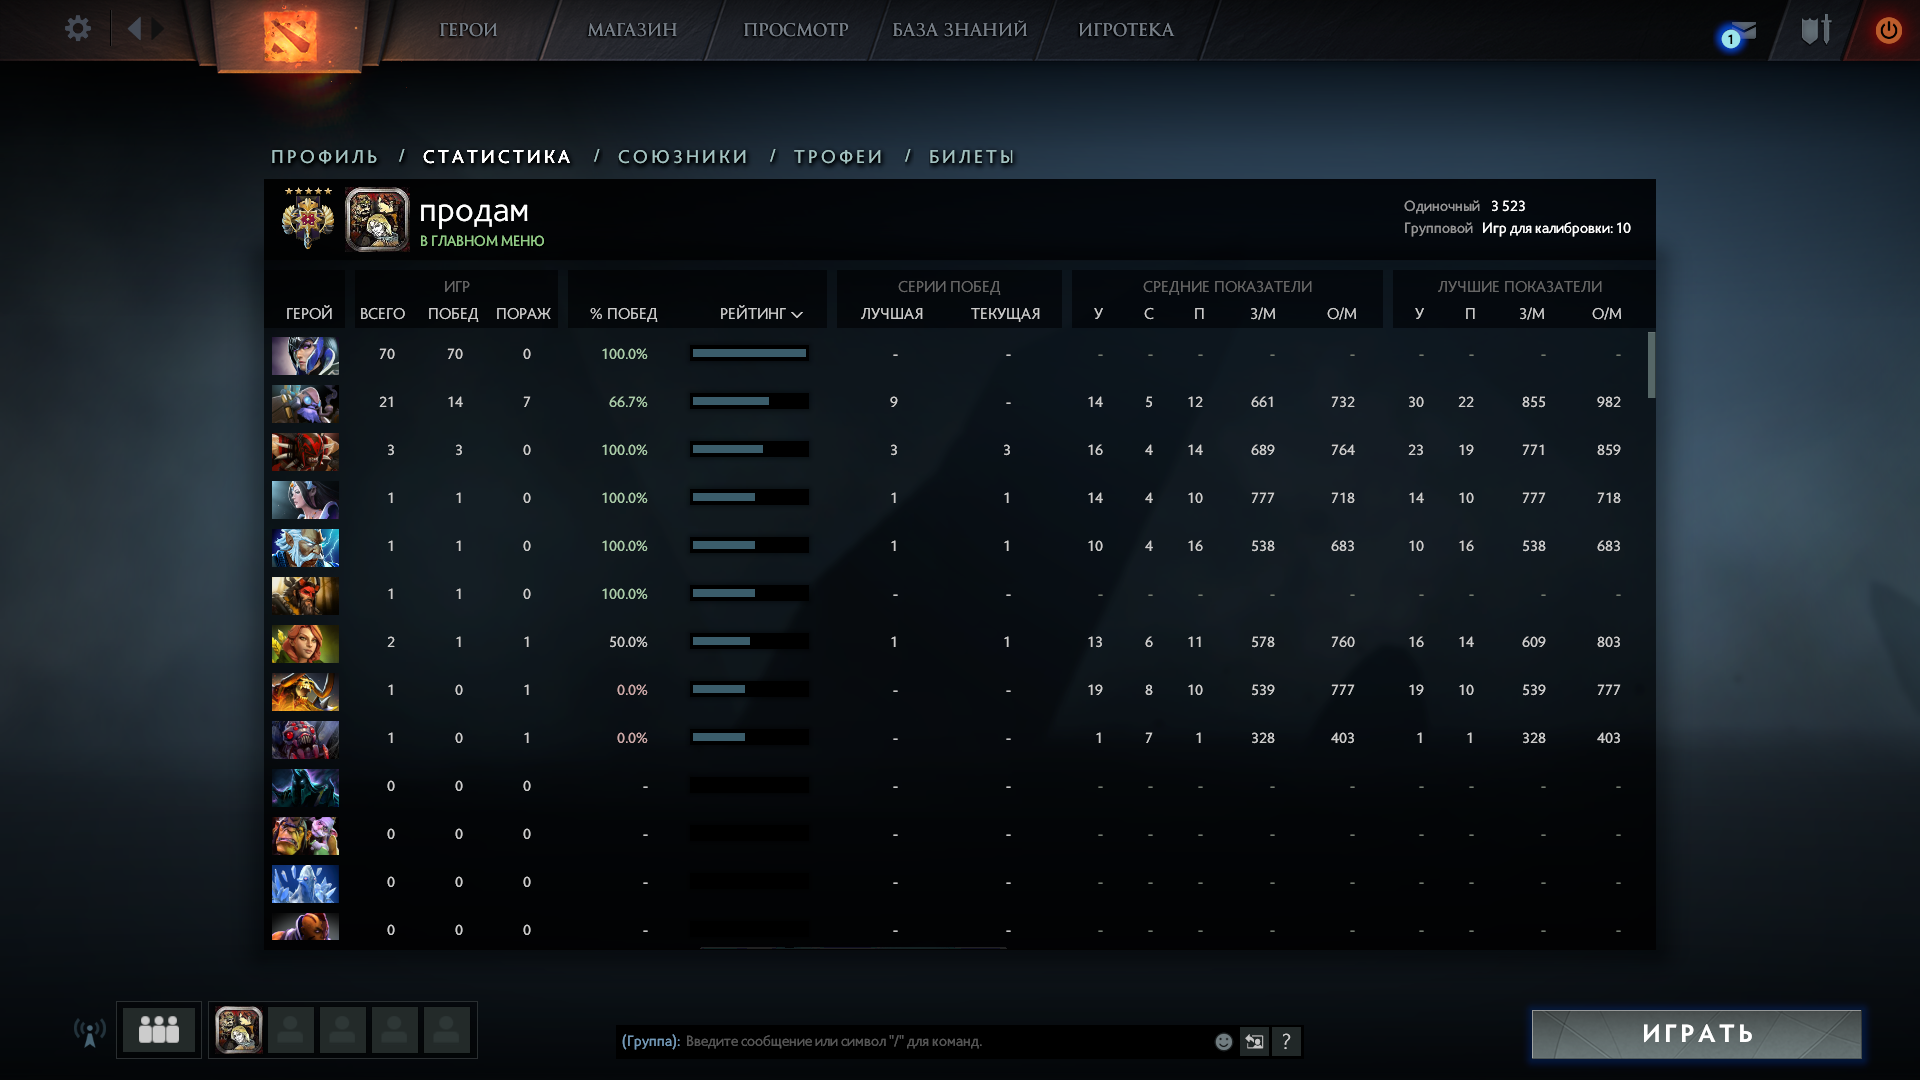
Task: Click the Dota 2 logo home button
Action: point(290,36)
